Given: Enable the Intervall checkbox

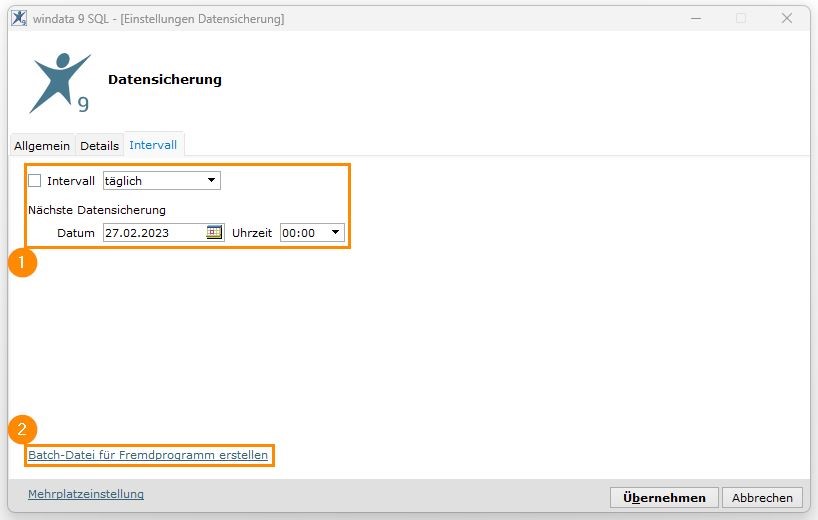Looking at the screenshot, I should pyautogui.click(x=34, y=180).
